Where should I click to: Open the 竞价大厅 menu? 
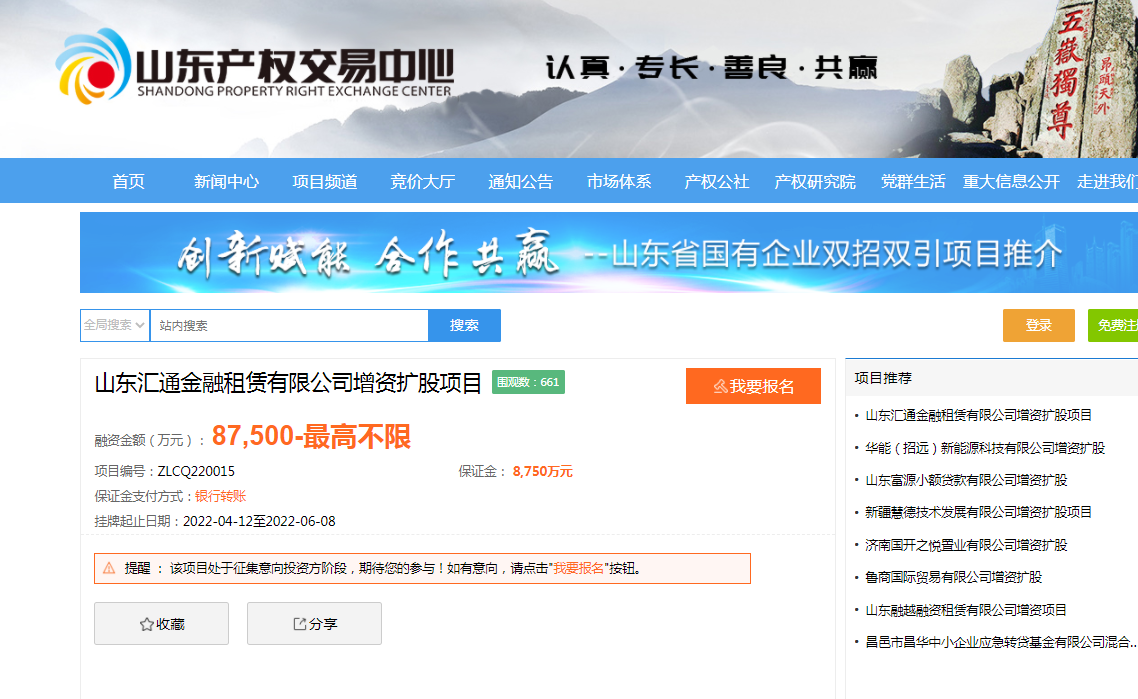pos(422,181)
